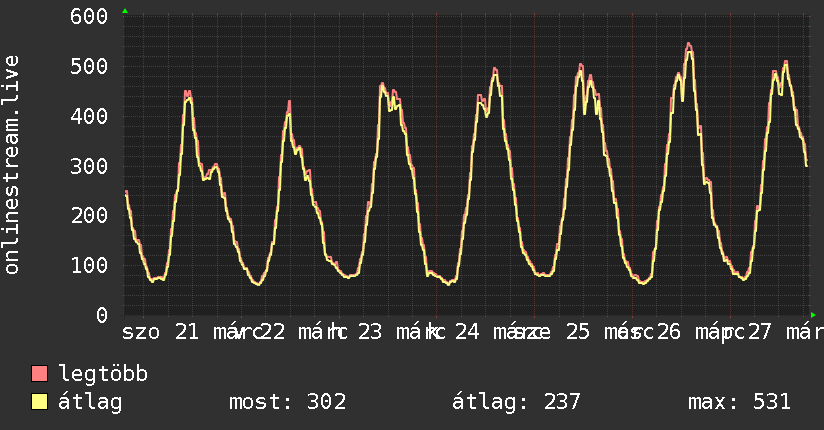The width and height of the screenshot is (824, 430).
Task: Select the legtöbb legend label
Action: click(x=103, y=373)
